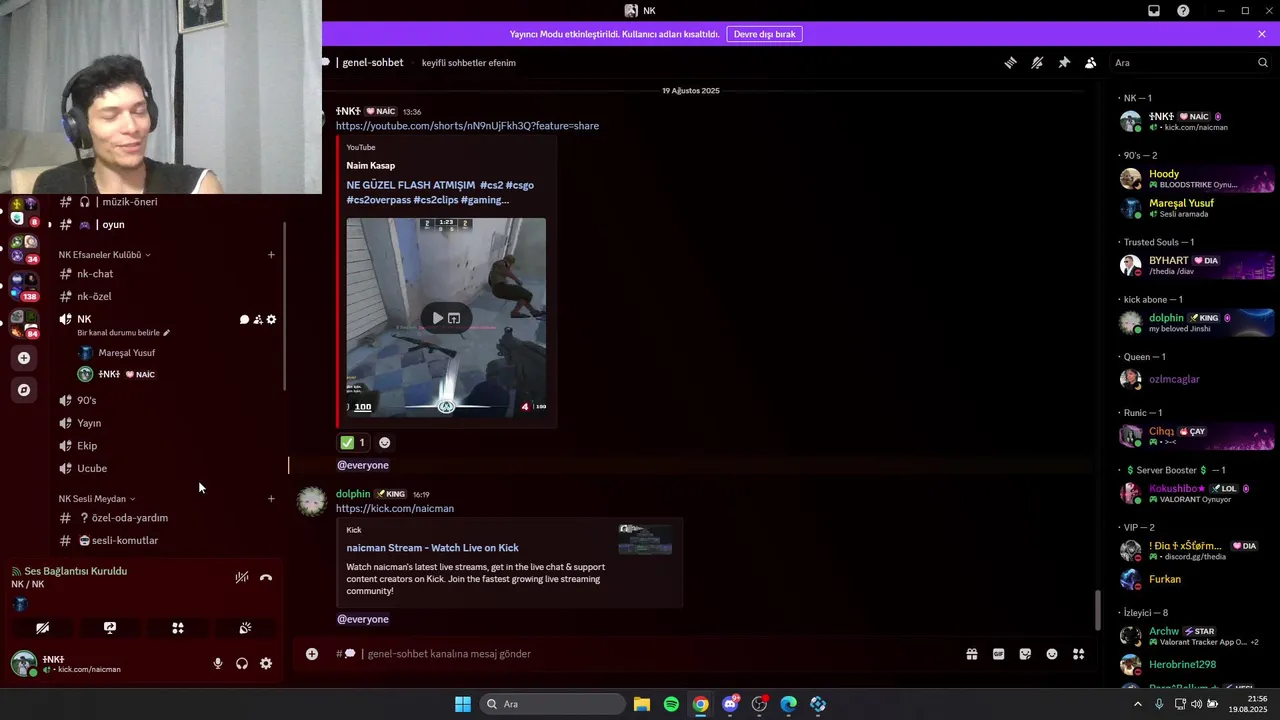Open the kick.com/naicman link
The height and width of the screenshot is (720, 1280).
pos(395,508)
